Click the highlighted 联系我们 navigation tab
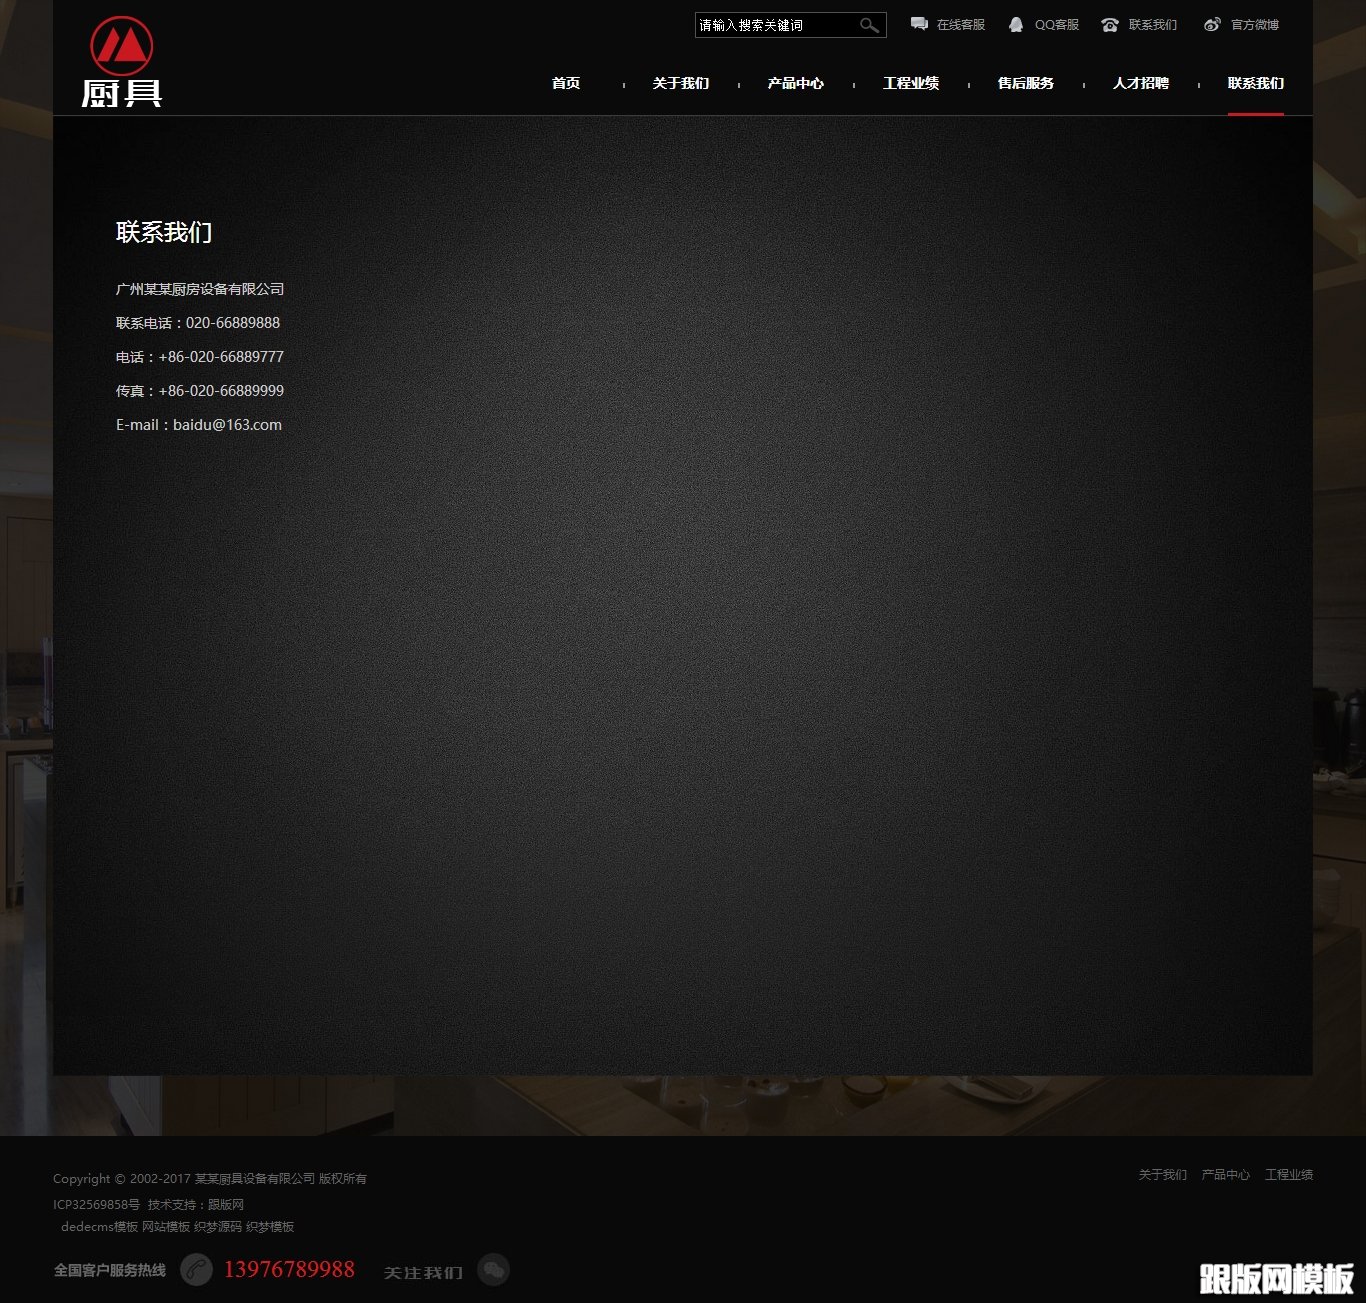Image resolution: width=1366 pixels, height=1303 pixels. [x=1256, y=83]
